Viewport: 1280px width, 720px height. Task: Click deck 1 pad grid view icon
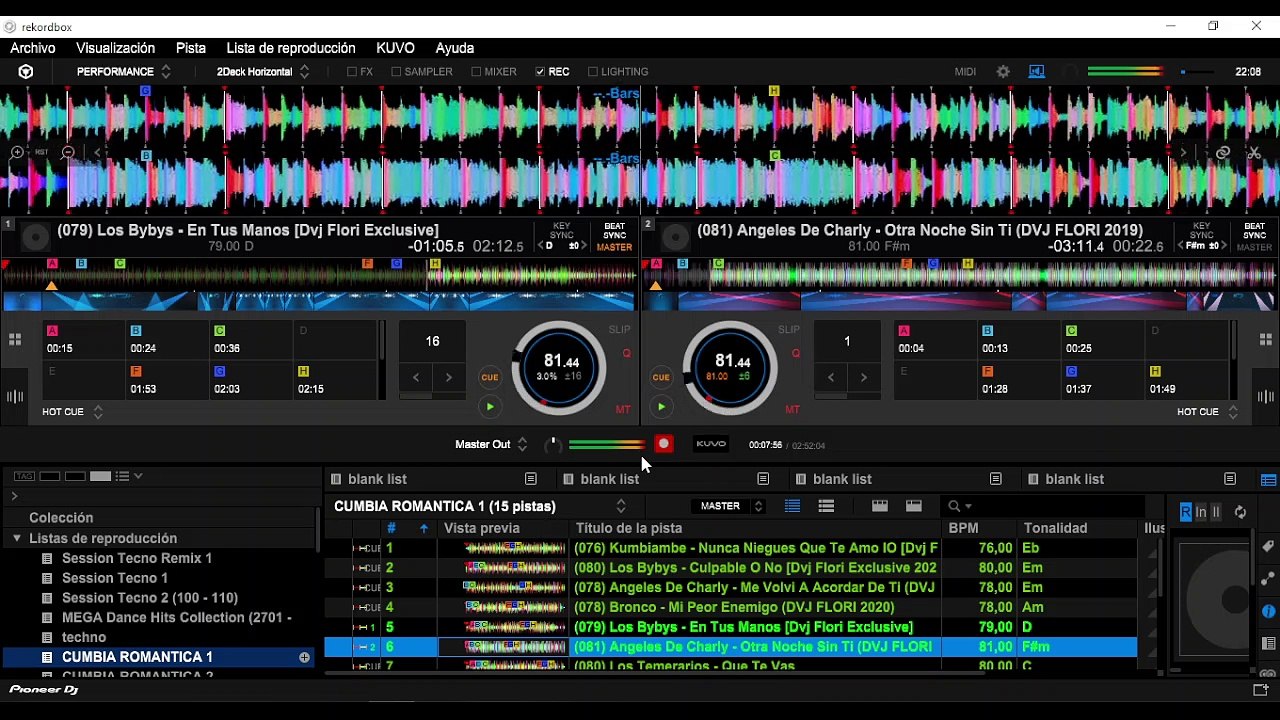coord(15,340)
